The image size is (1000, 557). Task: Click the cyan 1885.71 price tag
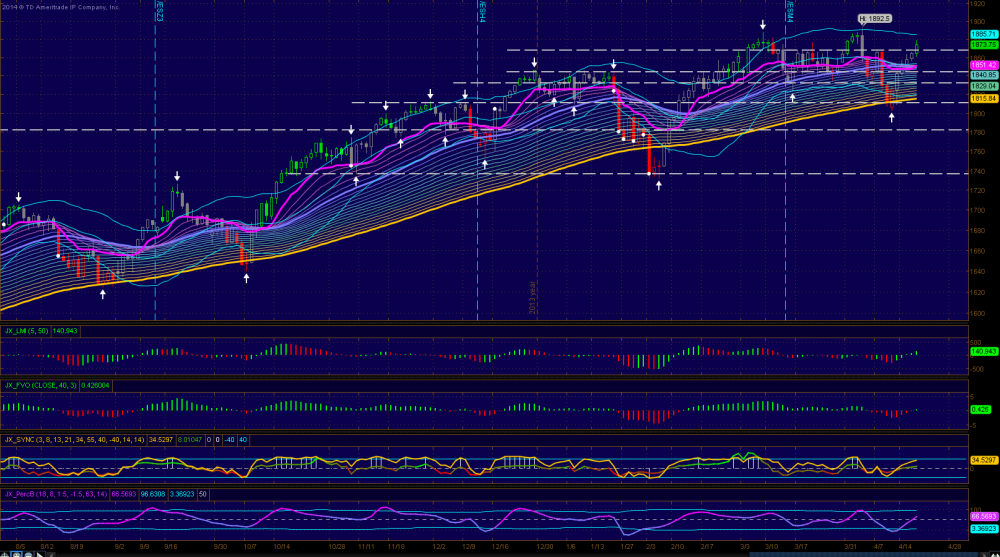[984, 34]
